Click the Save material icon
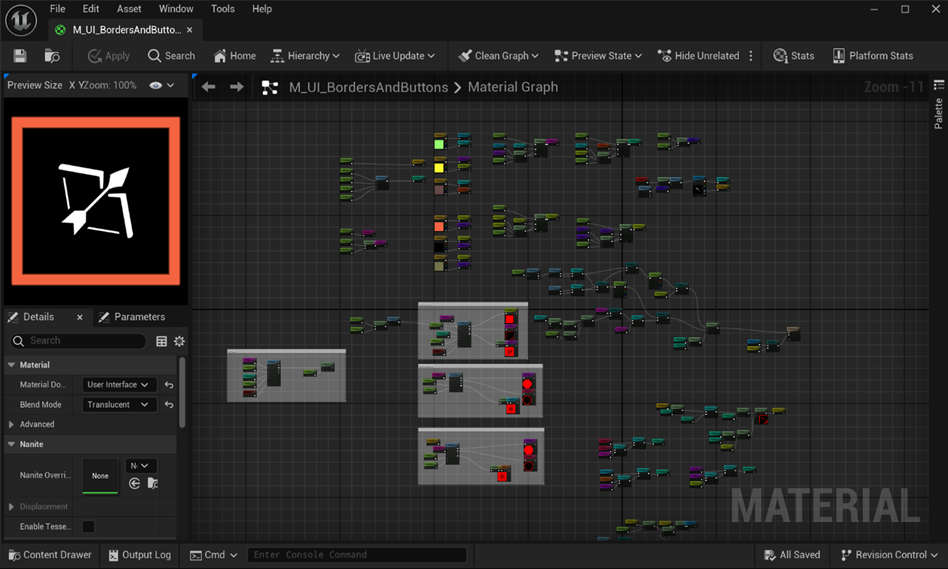 point(20,56)
